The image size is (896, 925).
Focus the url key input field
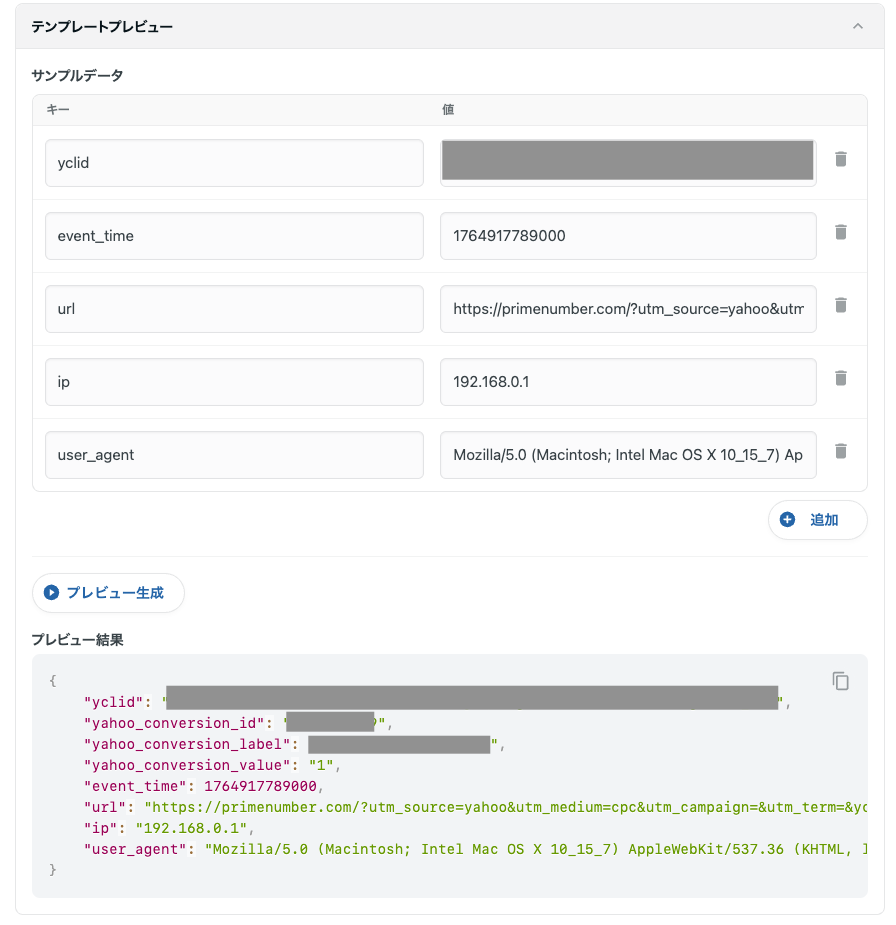[x=234, y=309]
